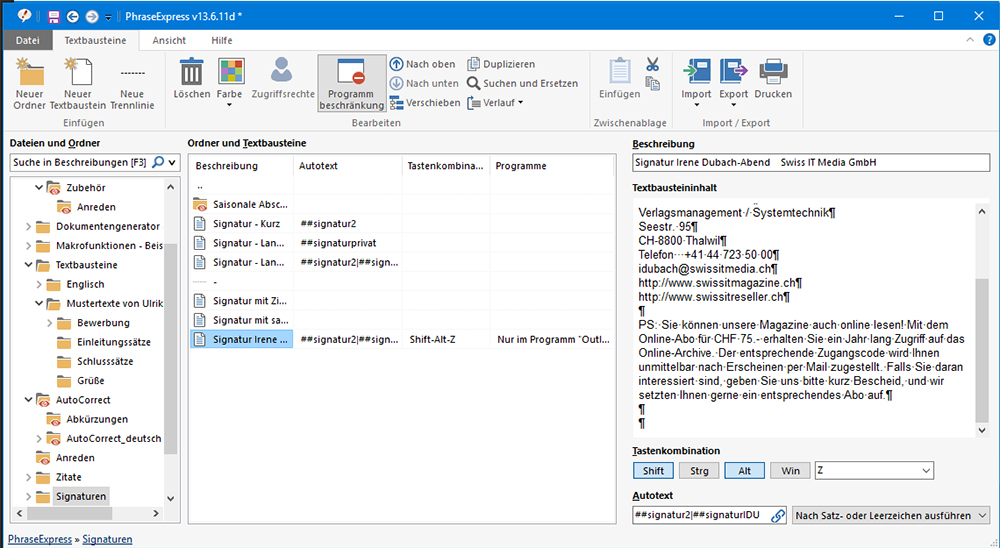Click the Signaturen breadcrumb link

tap(107, 539)
